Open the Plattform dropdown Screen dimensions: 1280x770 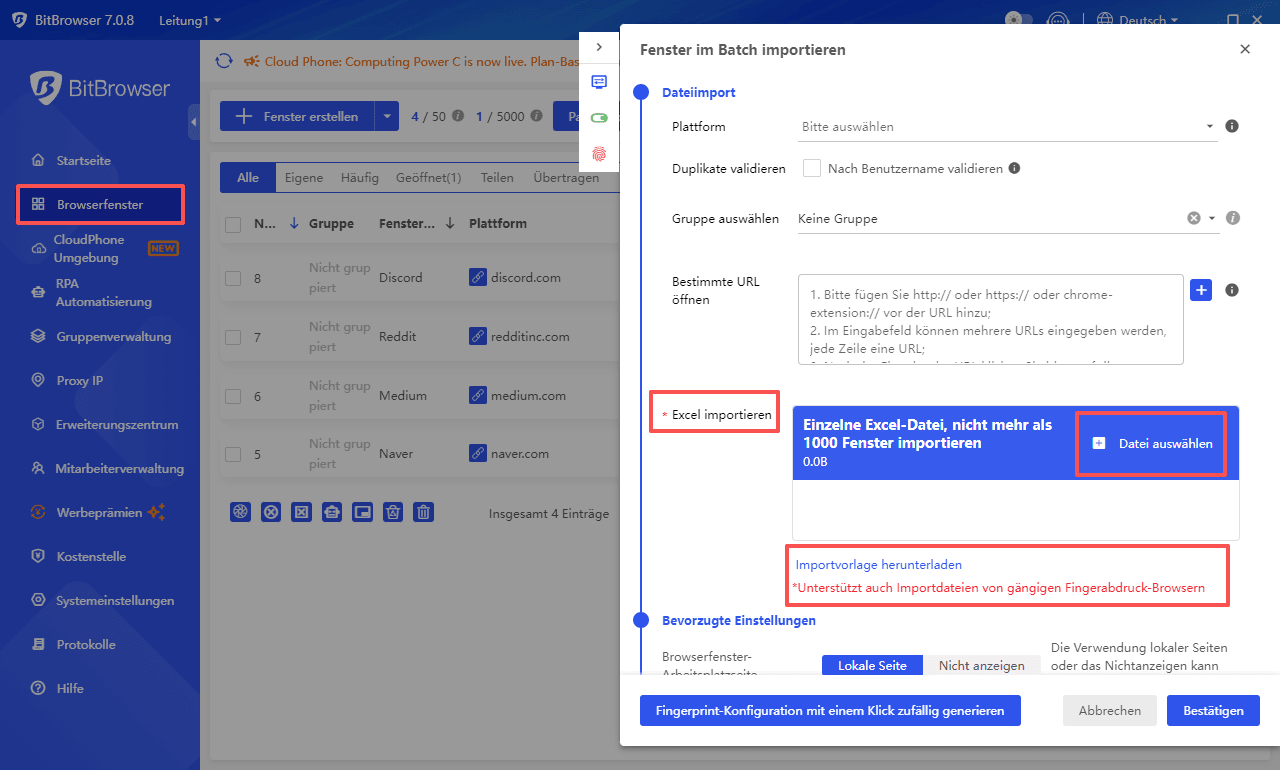1005,127
